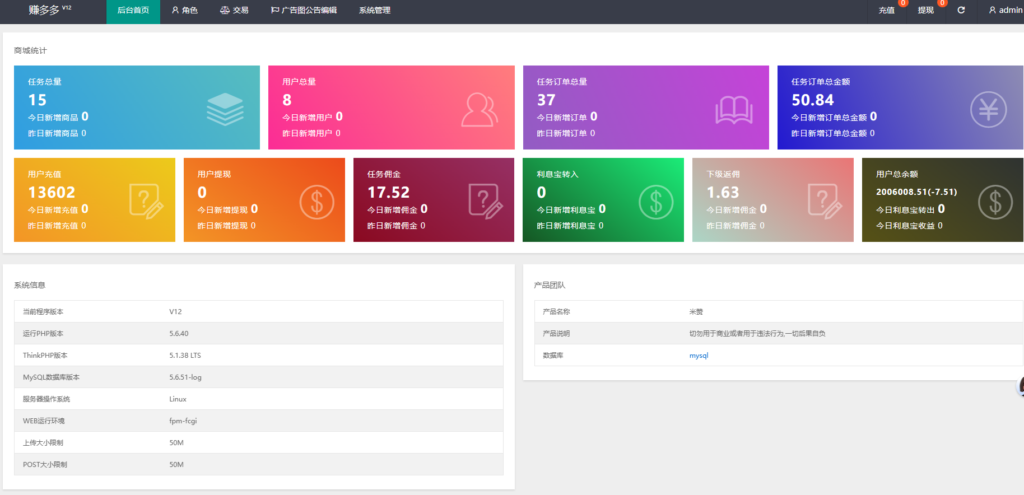Click the 充值 notification button
This screenshot has height=495, width=1024.
click(x=887, y=10)
